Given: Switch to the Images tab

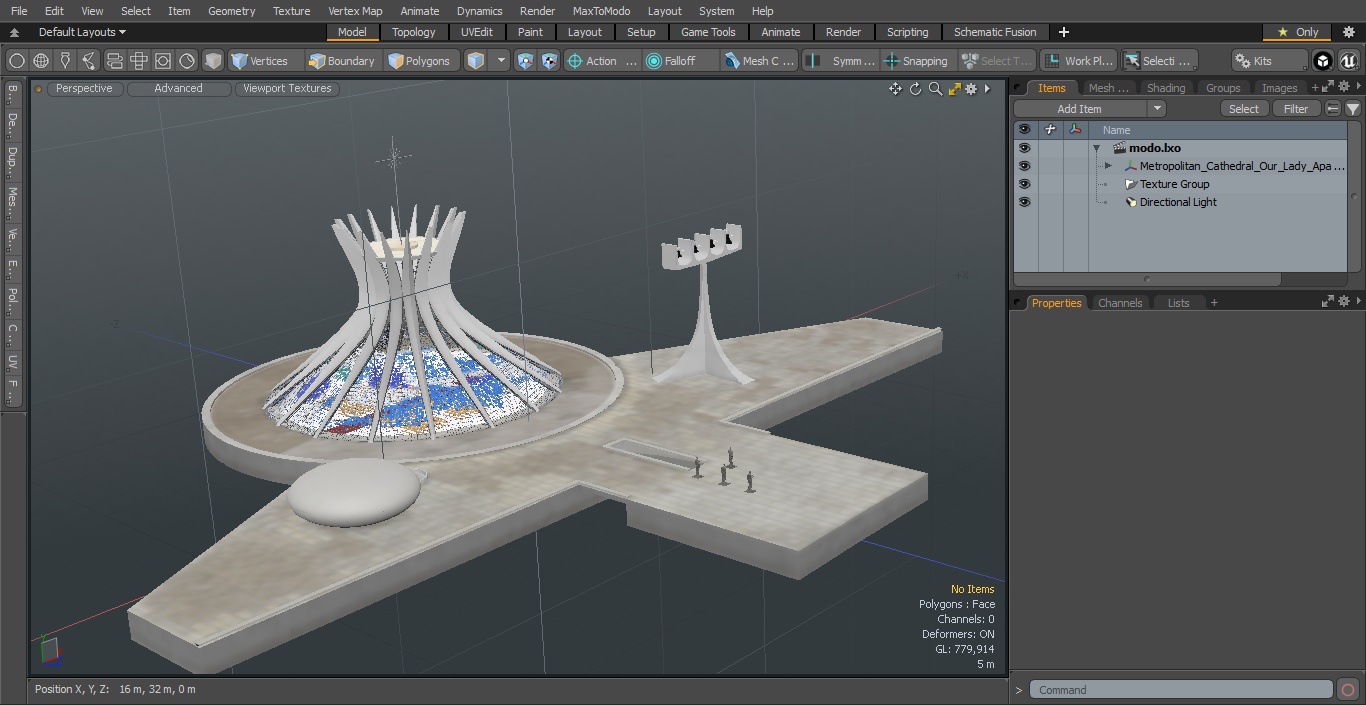Looking at the screenshot, I should pyautogui.click(x=1279, y=88).
